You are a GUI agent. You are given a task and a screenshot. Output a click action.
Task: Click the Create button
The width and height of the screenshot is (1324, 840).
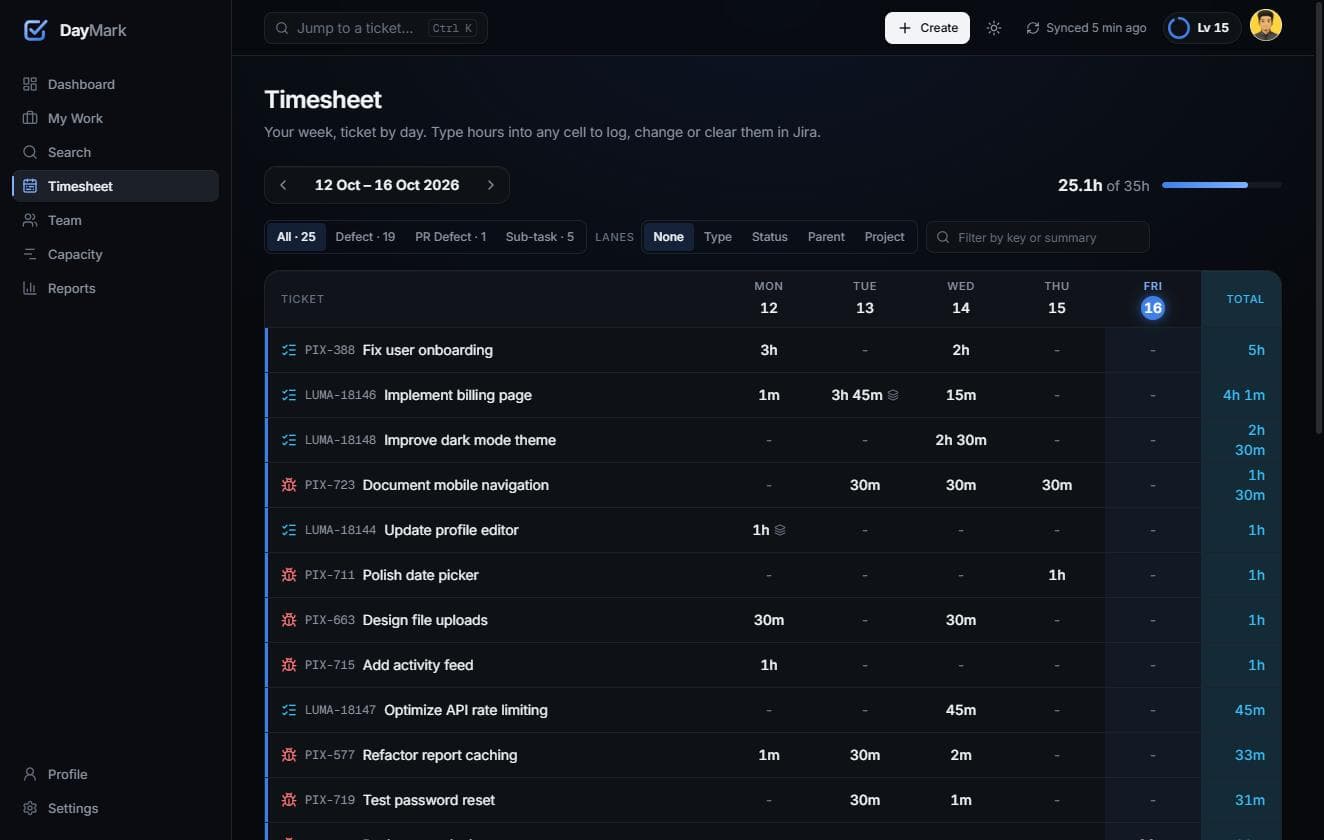tap(927, 28)
